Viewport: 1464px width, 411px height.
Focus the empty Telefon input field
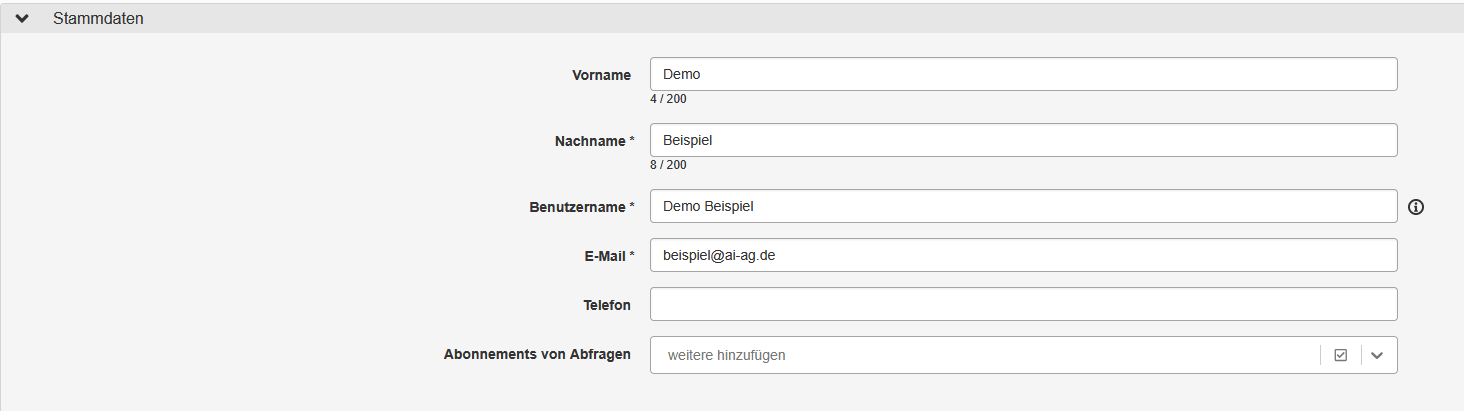(x=1023, y=304)
